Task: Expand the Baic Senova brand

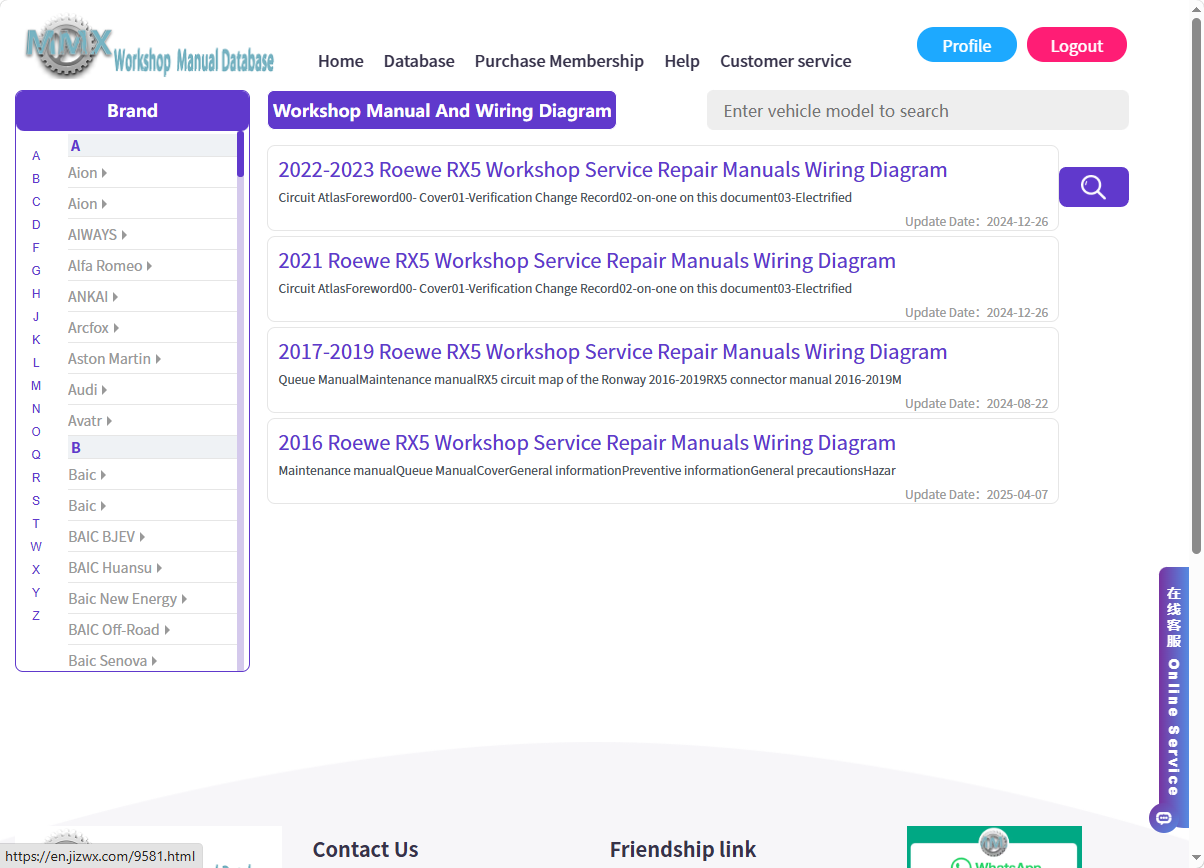Action: [112, 661]
